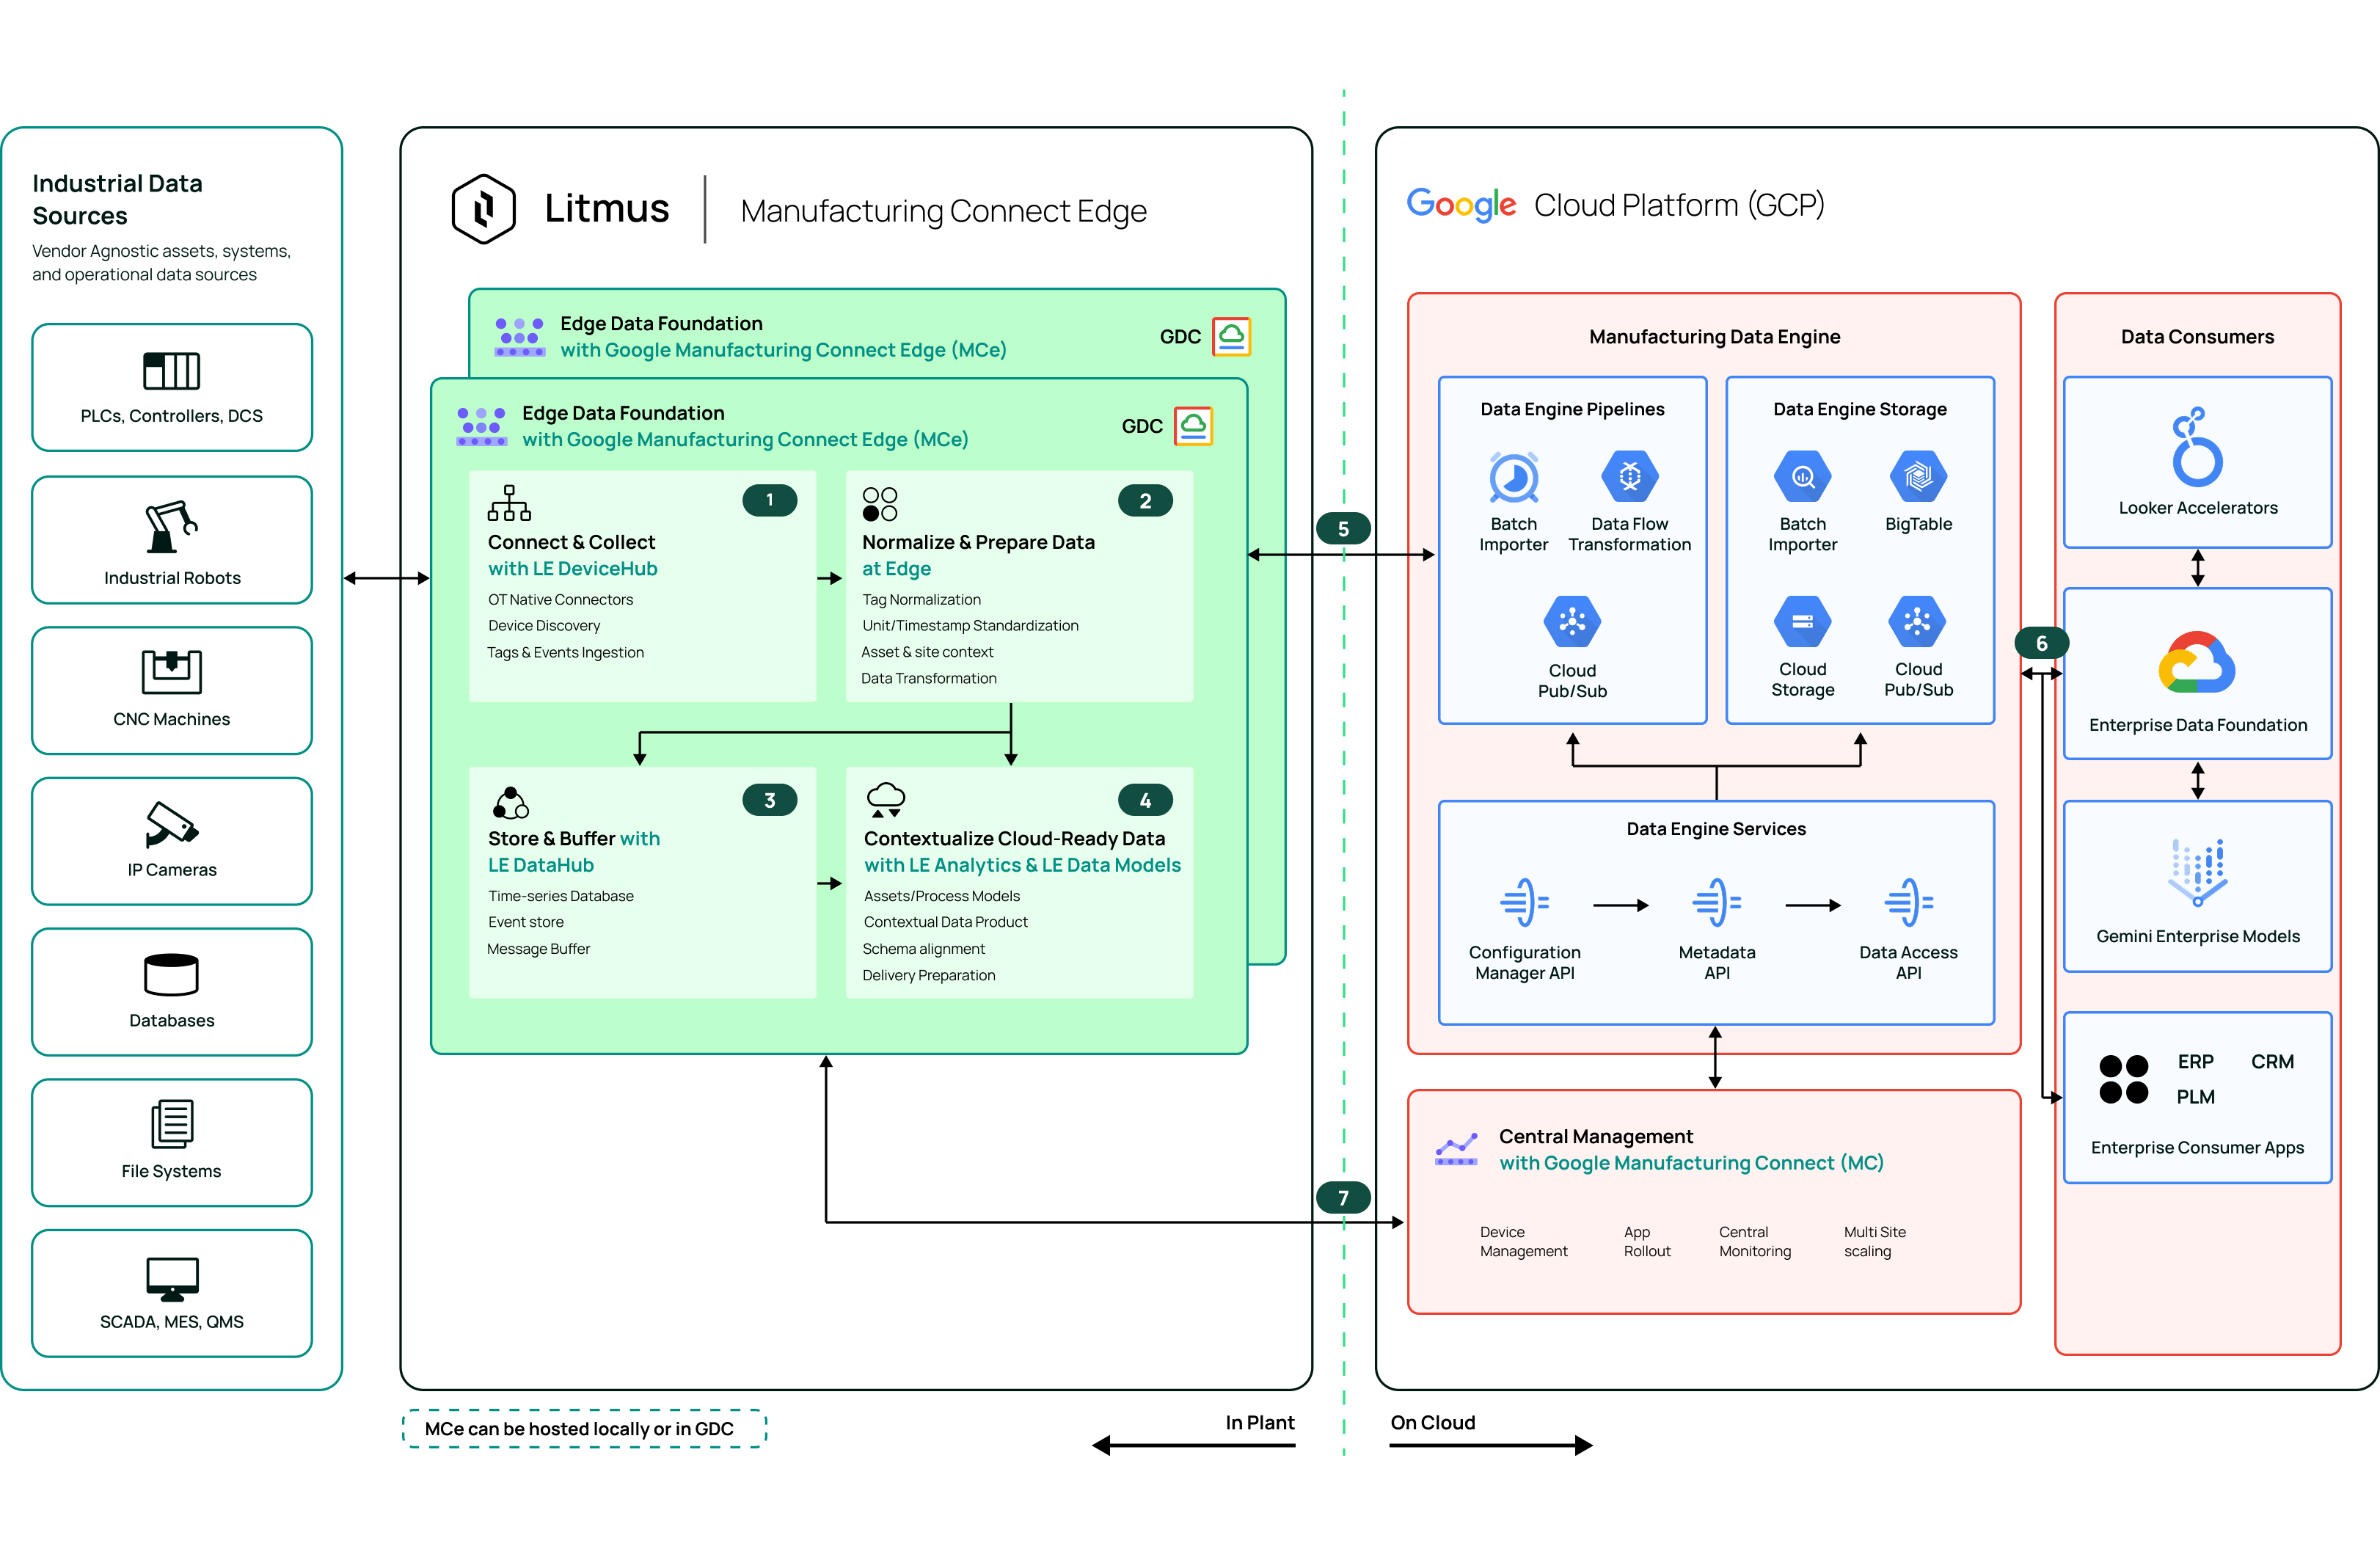Click Enterprise Consumer Apps four-dots icon
Viewport: 2380px width, 1546px height.
point(2124,1079)
